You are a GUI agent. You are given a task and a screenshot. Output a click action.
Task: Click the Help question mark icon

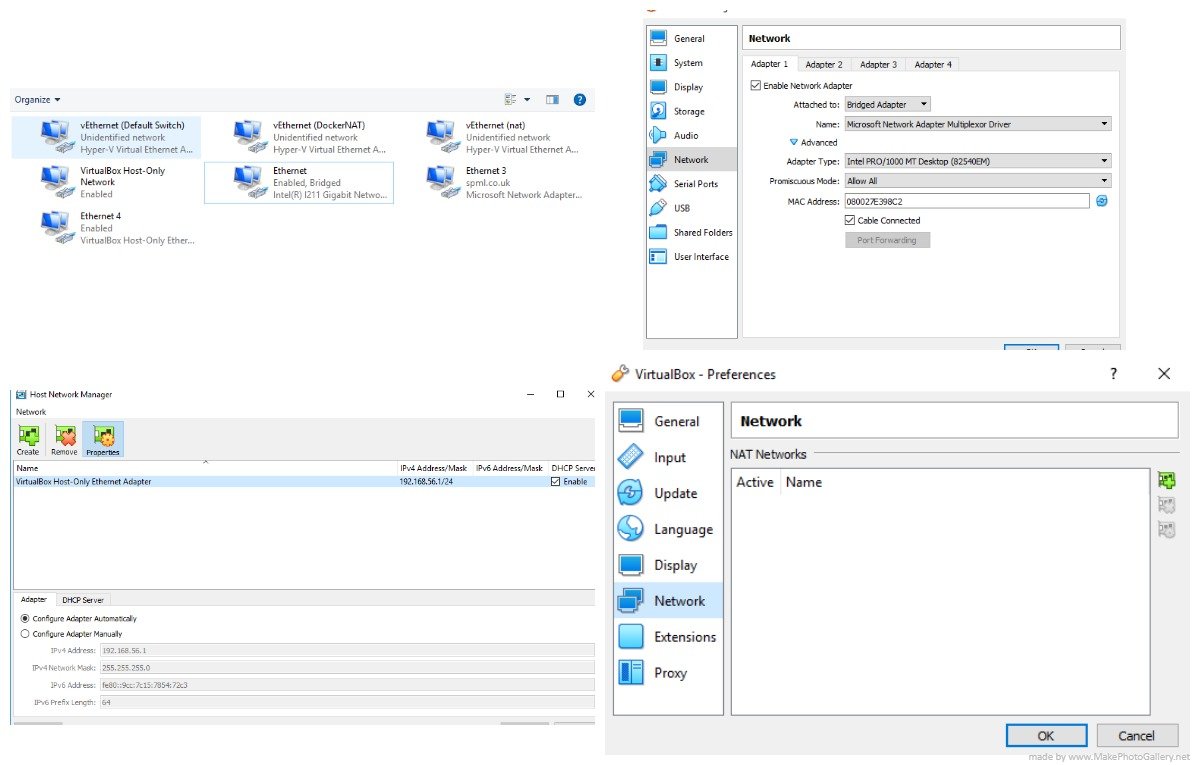click(579, 99)
